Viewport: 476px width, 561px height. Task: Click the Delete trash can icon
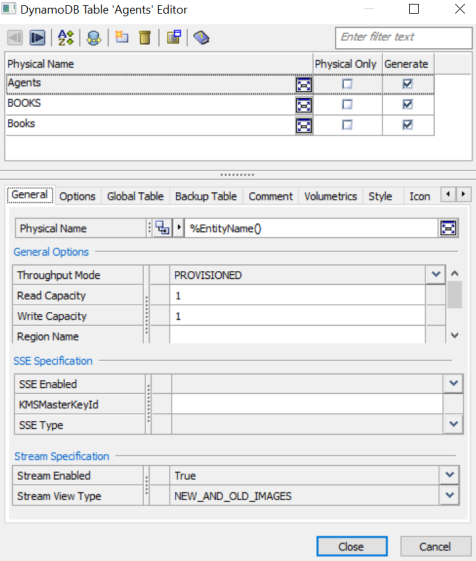pyautogui.click(x=145, y=38)
